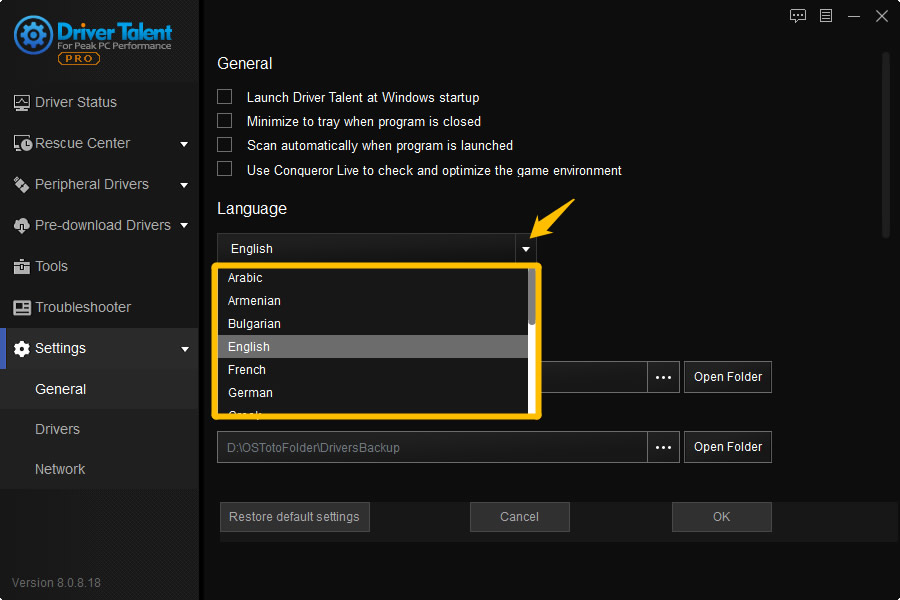Click the Settings gear icon in sidebar
Viewport: 900px width, 600px height.
[22, 349]
